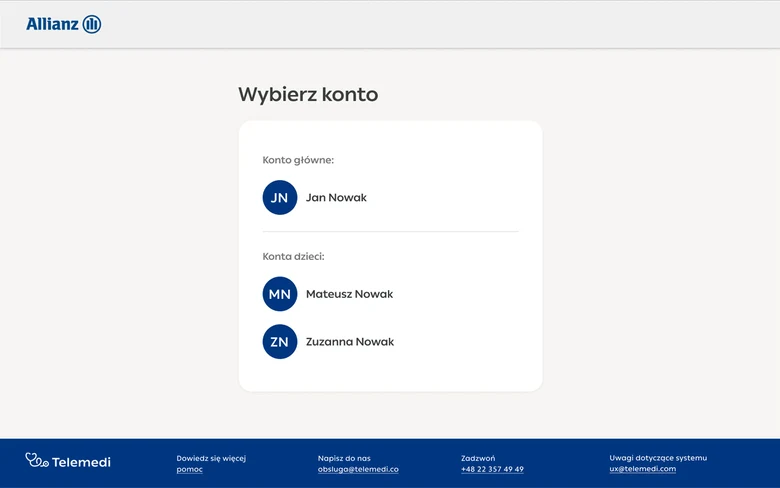Select the ZN avatar circle
780x488 pixels.
coord(280,342)
